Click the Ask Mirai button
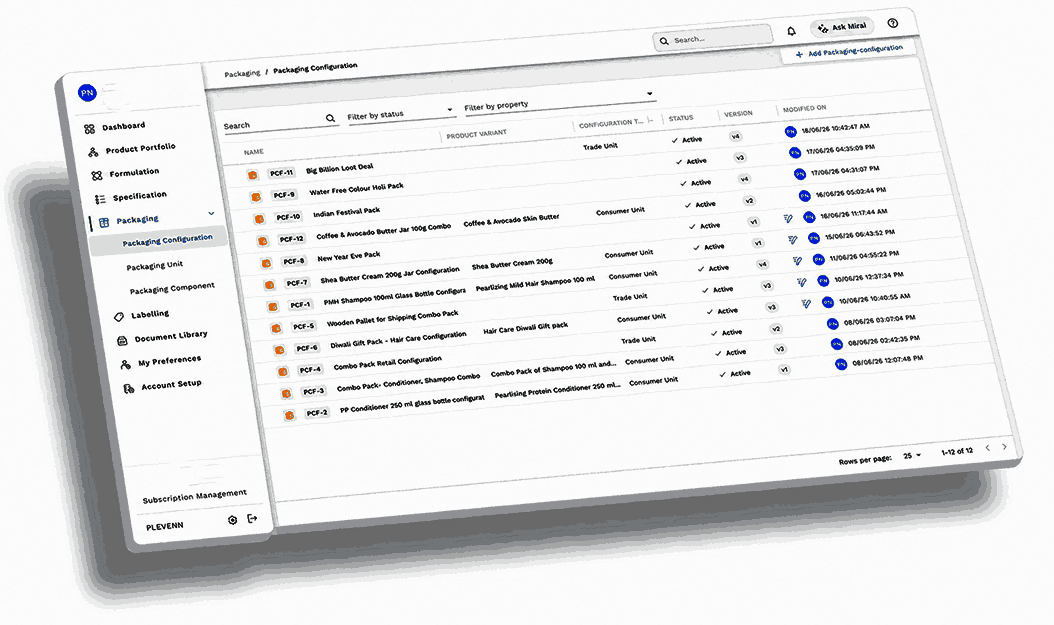The height and width of the screenshot is (625, 1054). 842,28
